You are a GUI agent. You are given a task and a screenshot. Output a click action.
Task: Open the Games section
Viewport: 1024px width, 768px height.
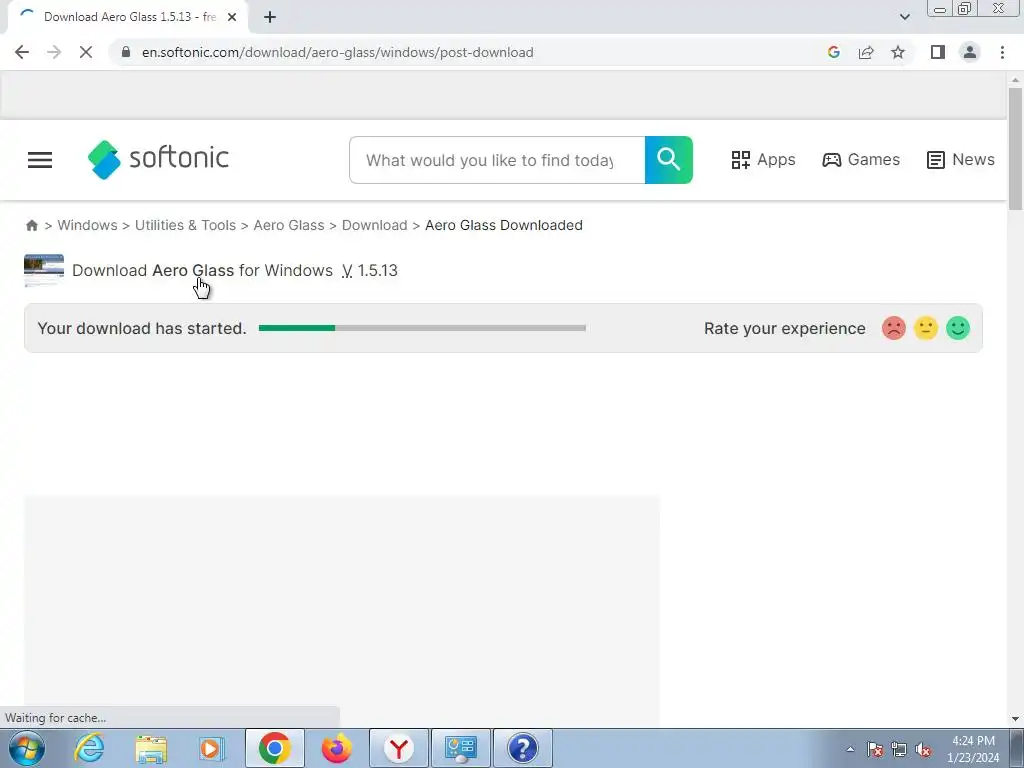click(861, 159)
